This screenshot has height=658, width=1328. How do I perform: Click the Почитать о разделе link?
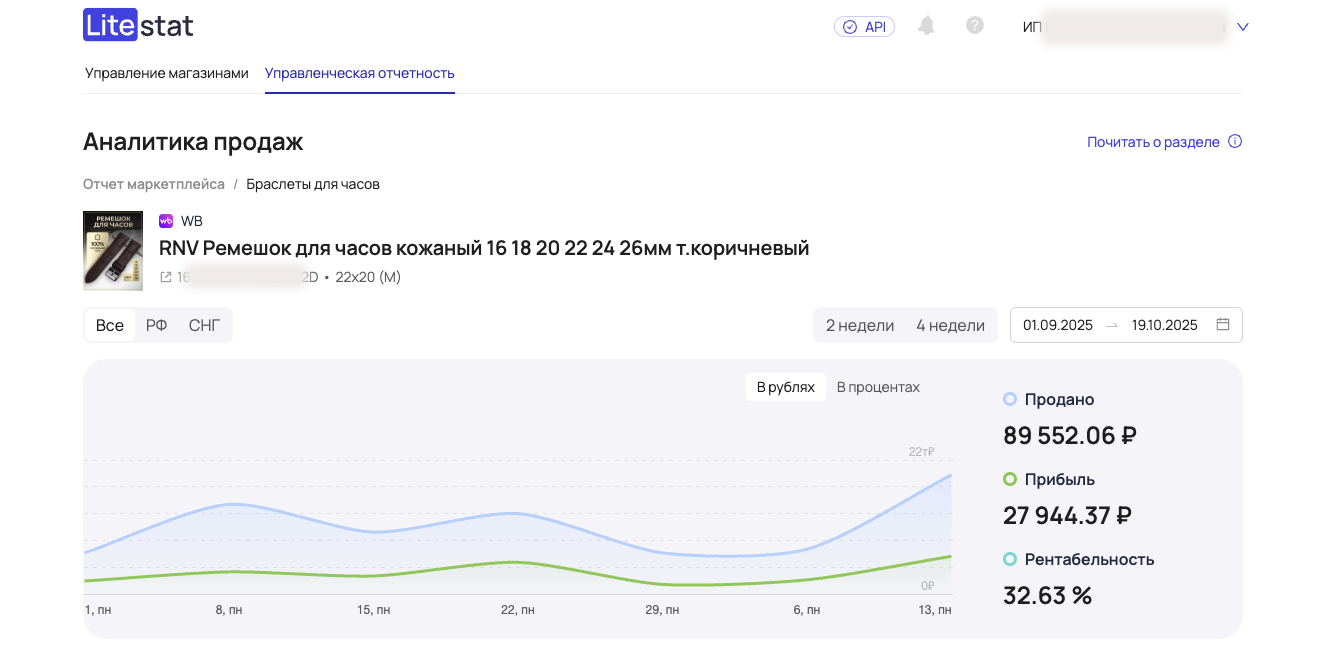(1153, 142)
